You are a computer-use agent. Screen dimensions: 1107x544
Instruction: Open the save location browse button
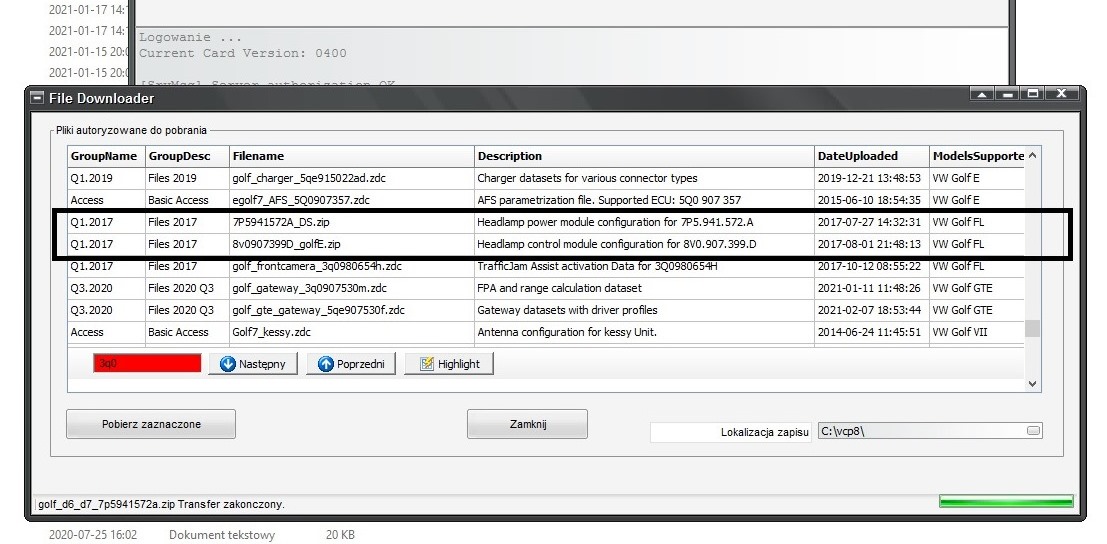click(1034, 431)
